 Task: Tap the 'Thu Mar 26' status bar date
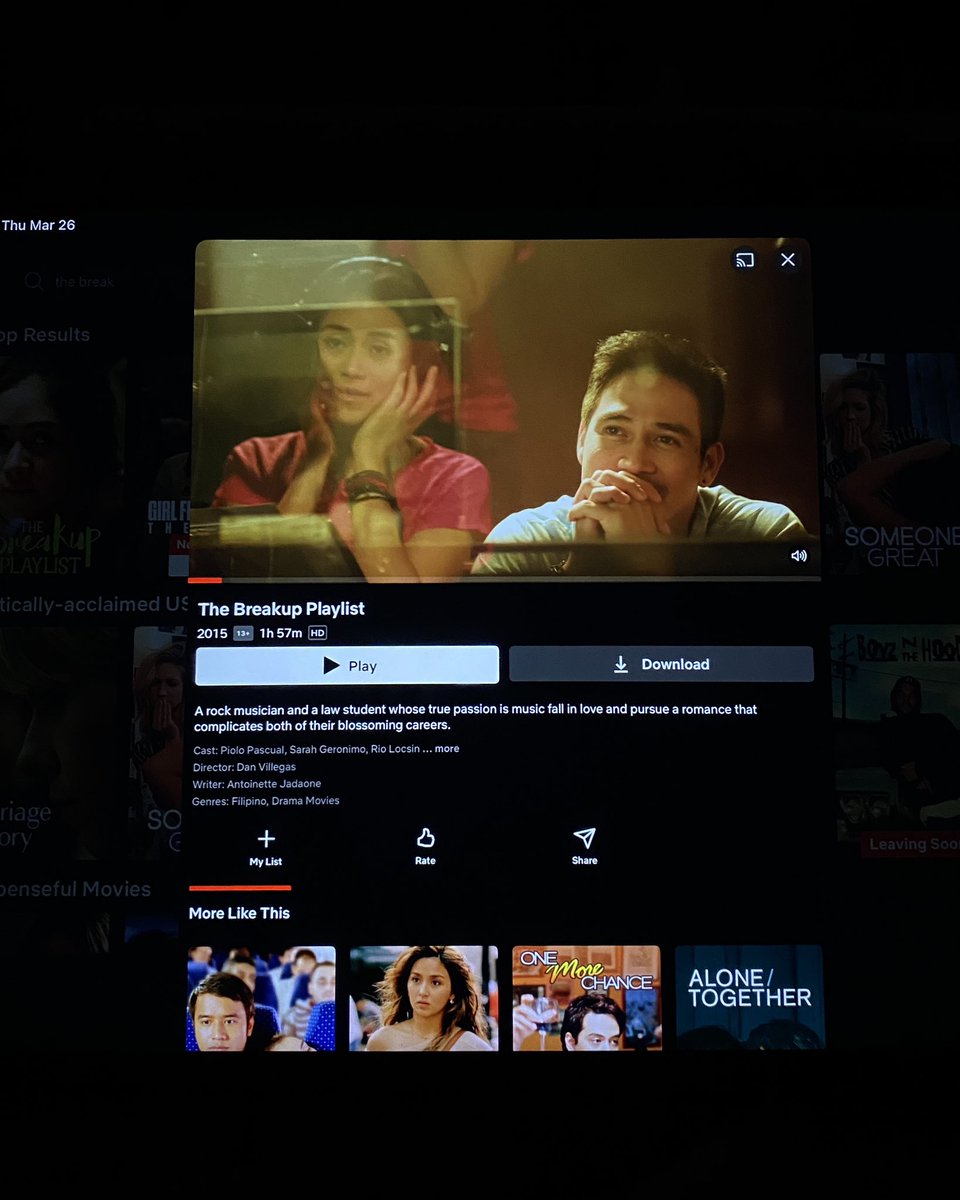point(39,225)
